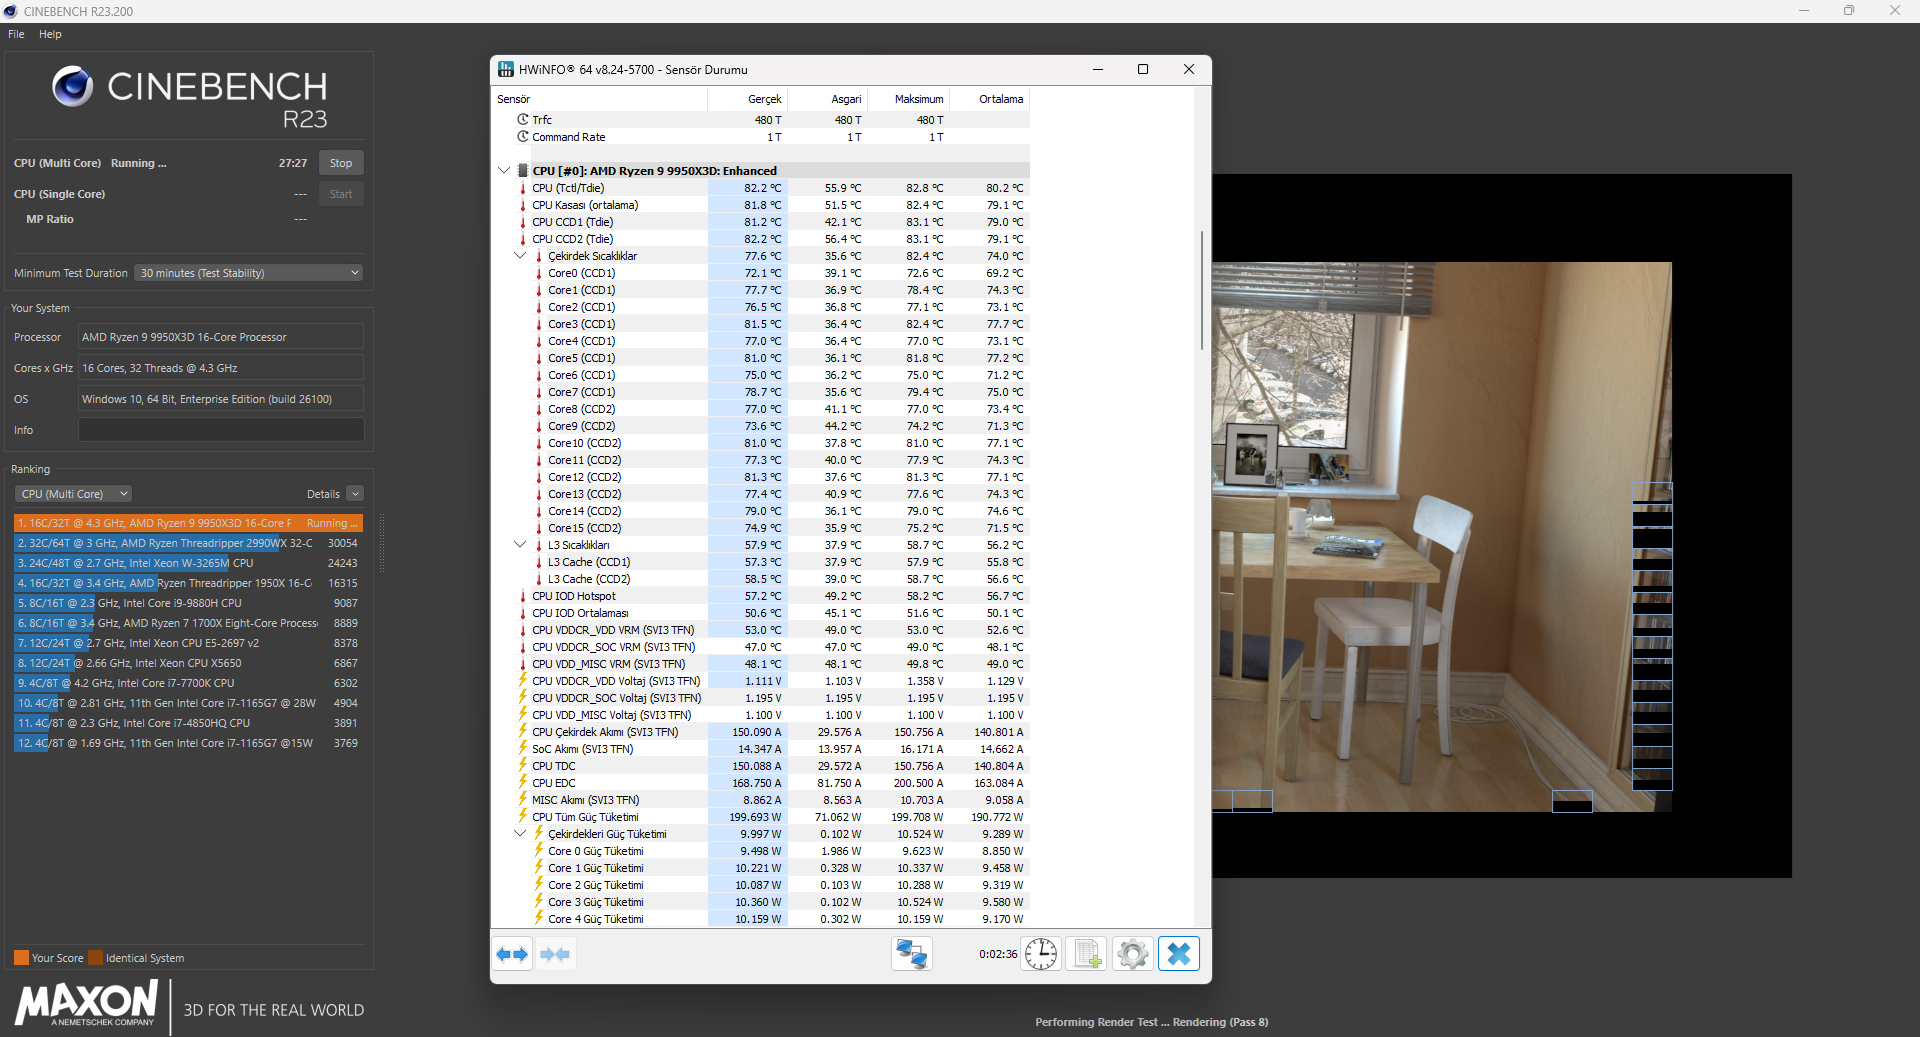Open the Help menu
This screenshot has height=1037, width=1920.
50,34
